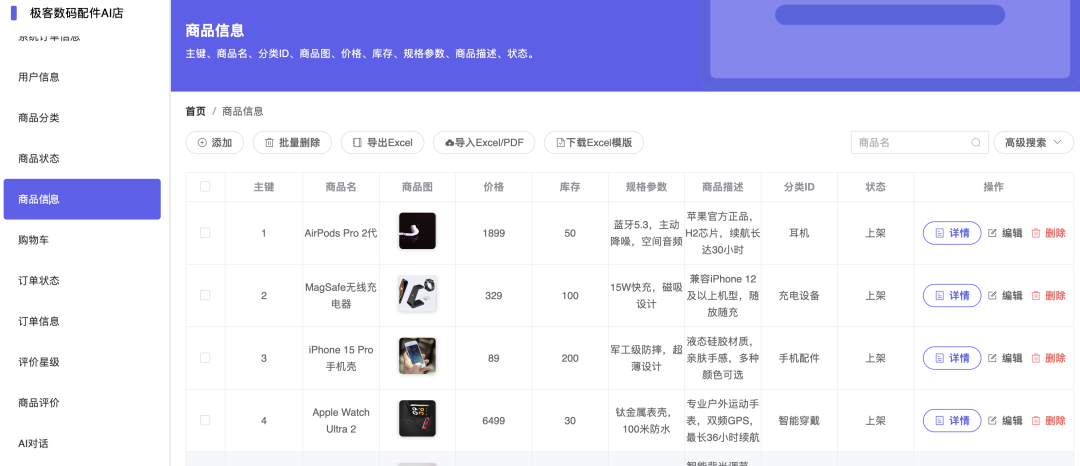Viewport: 1080px width, 466px height.
Task: Click the document icon in Apple Watch 详情 button
Action: 939,421
